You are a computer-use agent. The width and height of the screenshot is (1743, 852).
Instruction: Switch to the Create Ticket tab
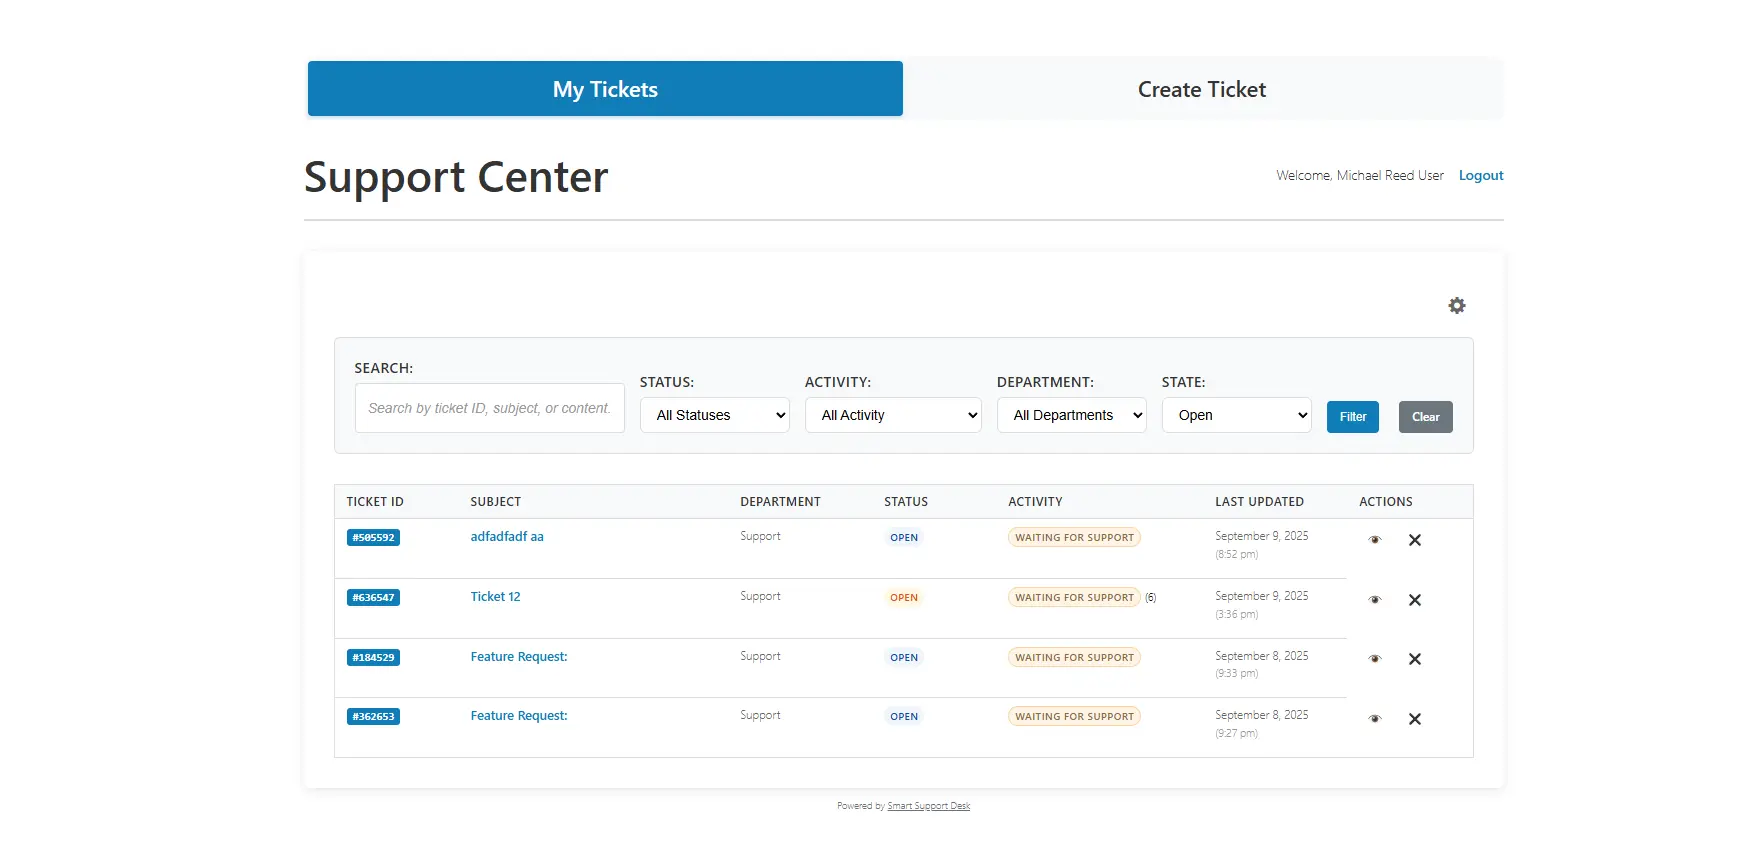[1202, 89]
